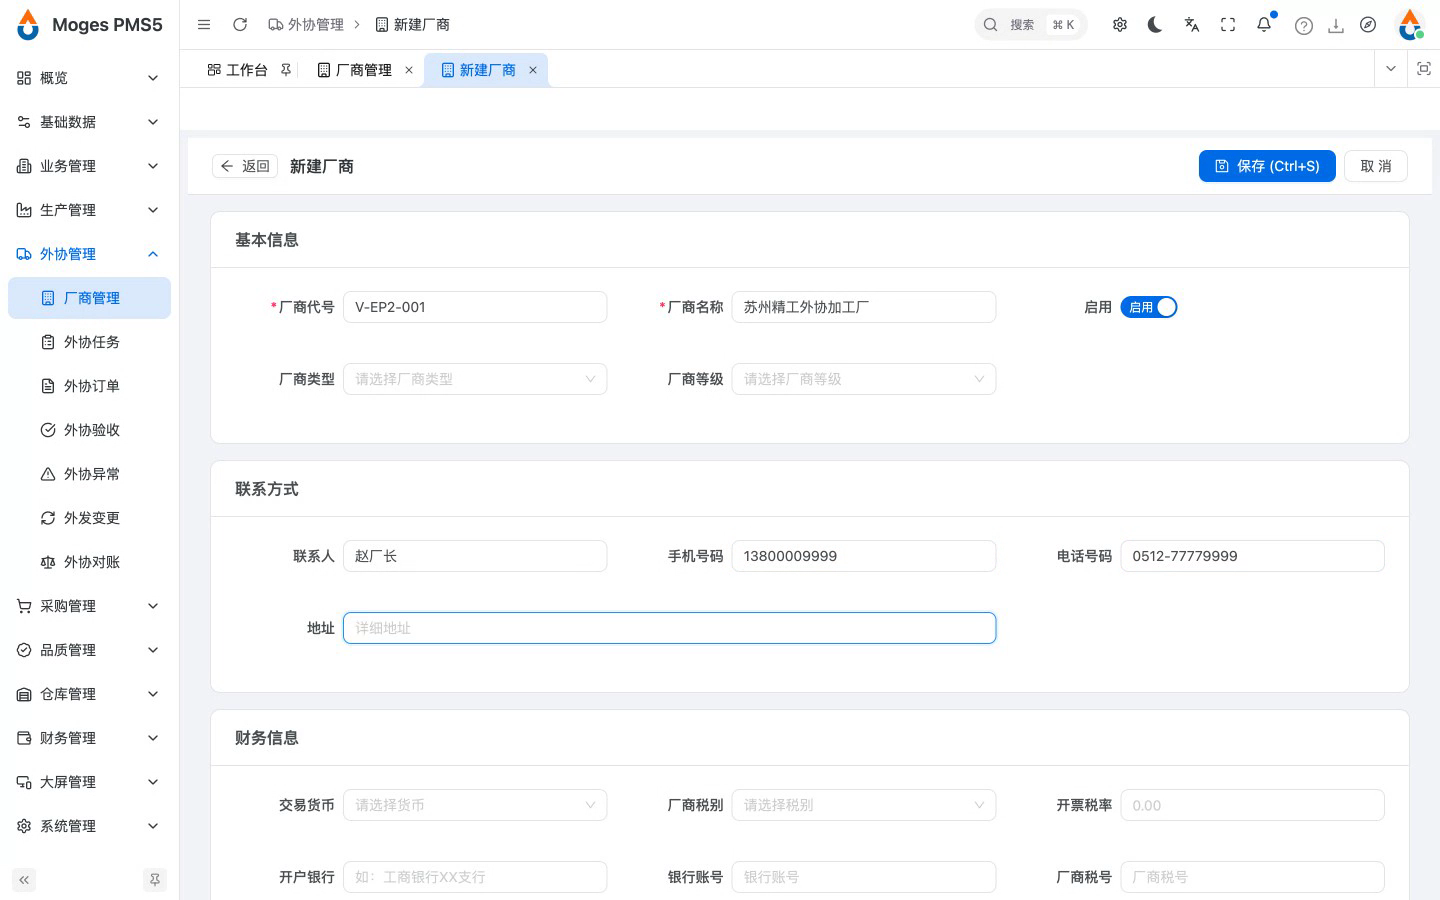Focus the 搜索 search box
The image size is (1440, 900).
coord(1031,25)
